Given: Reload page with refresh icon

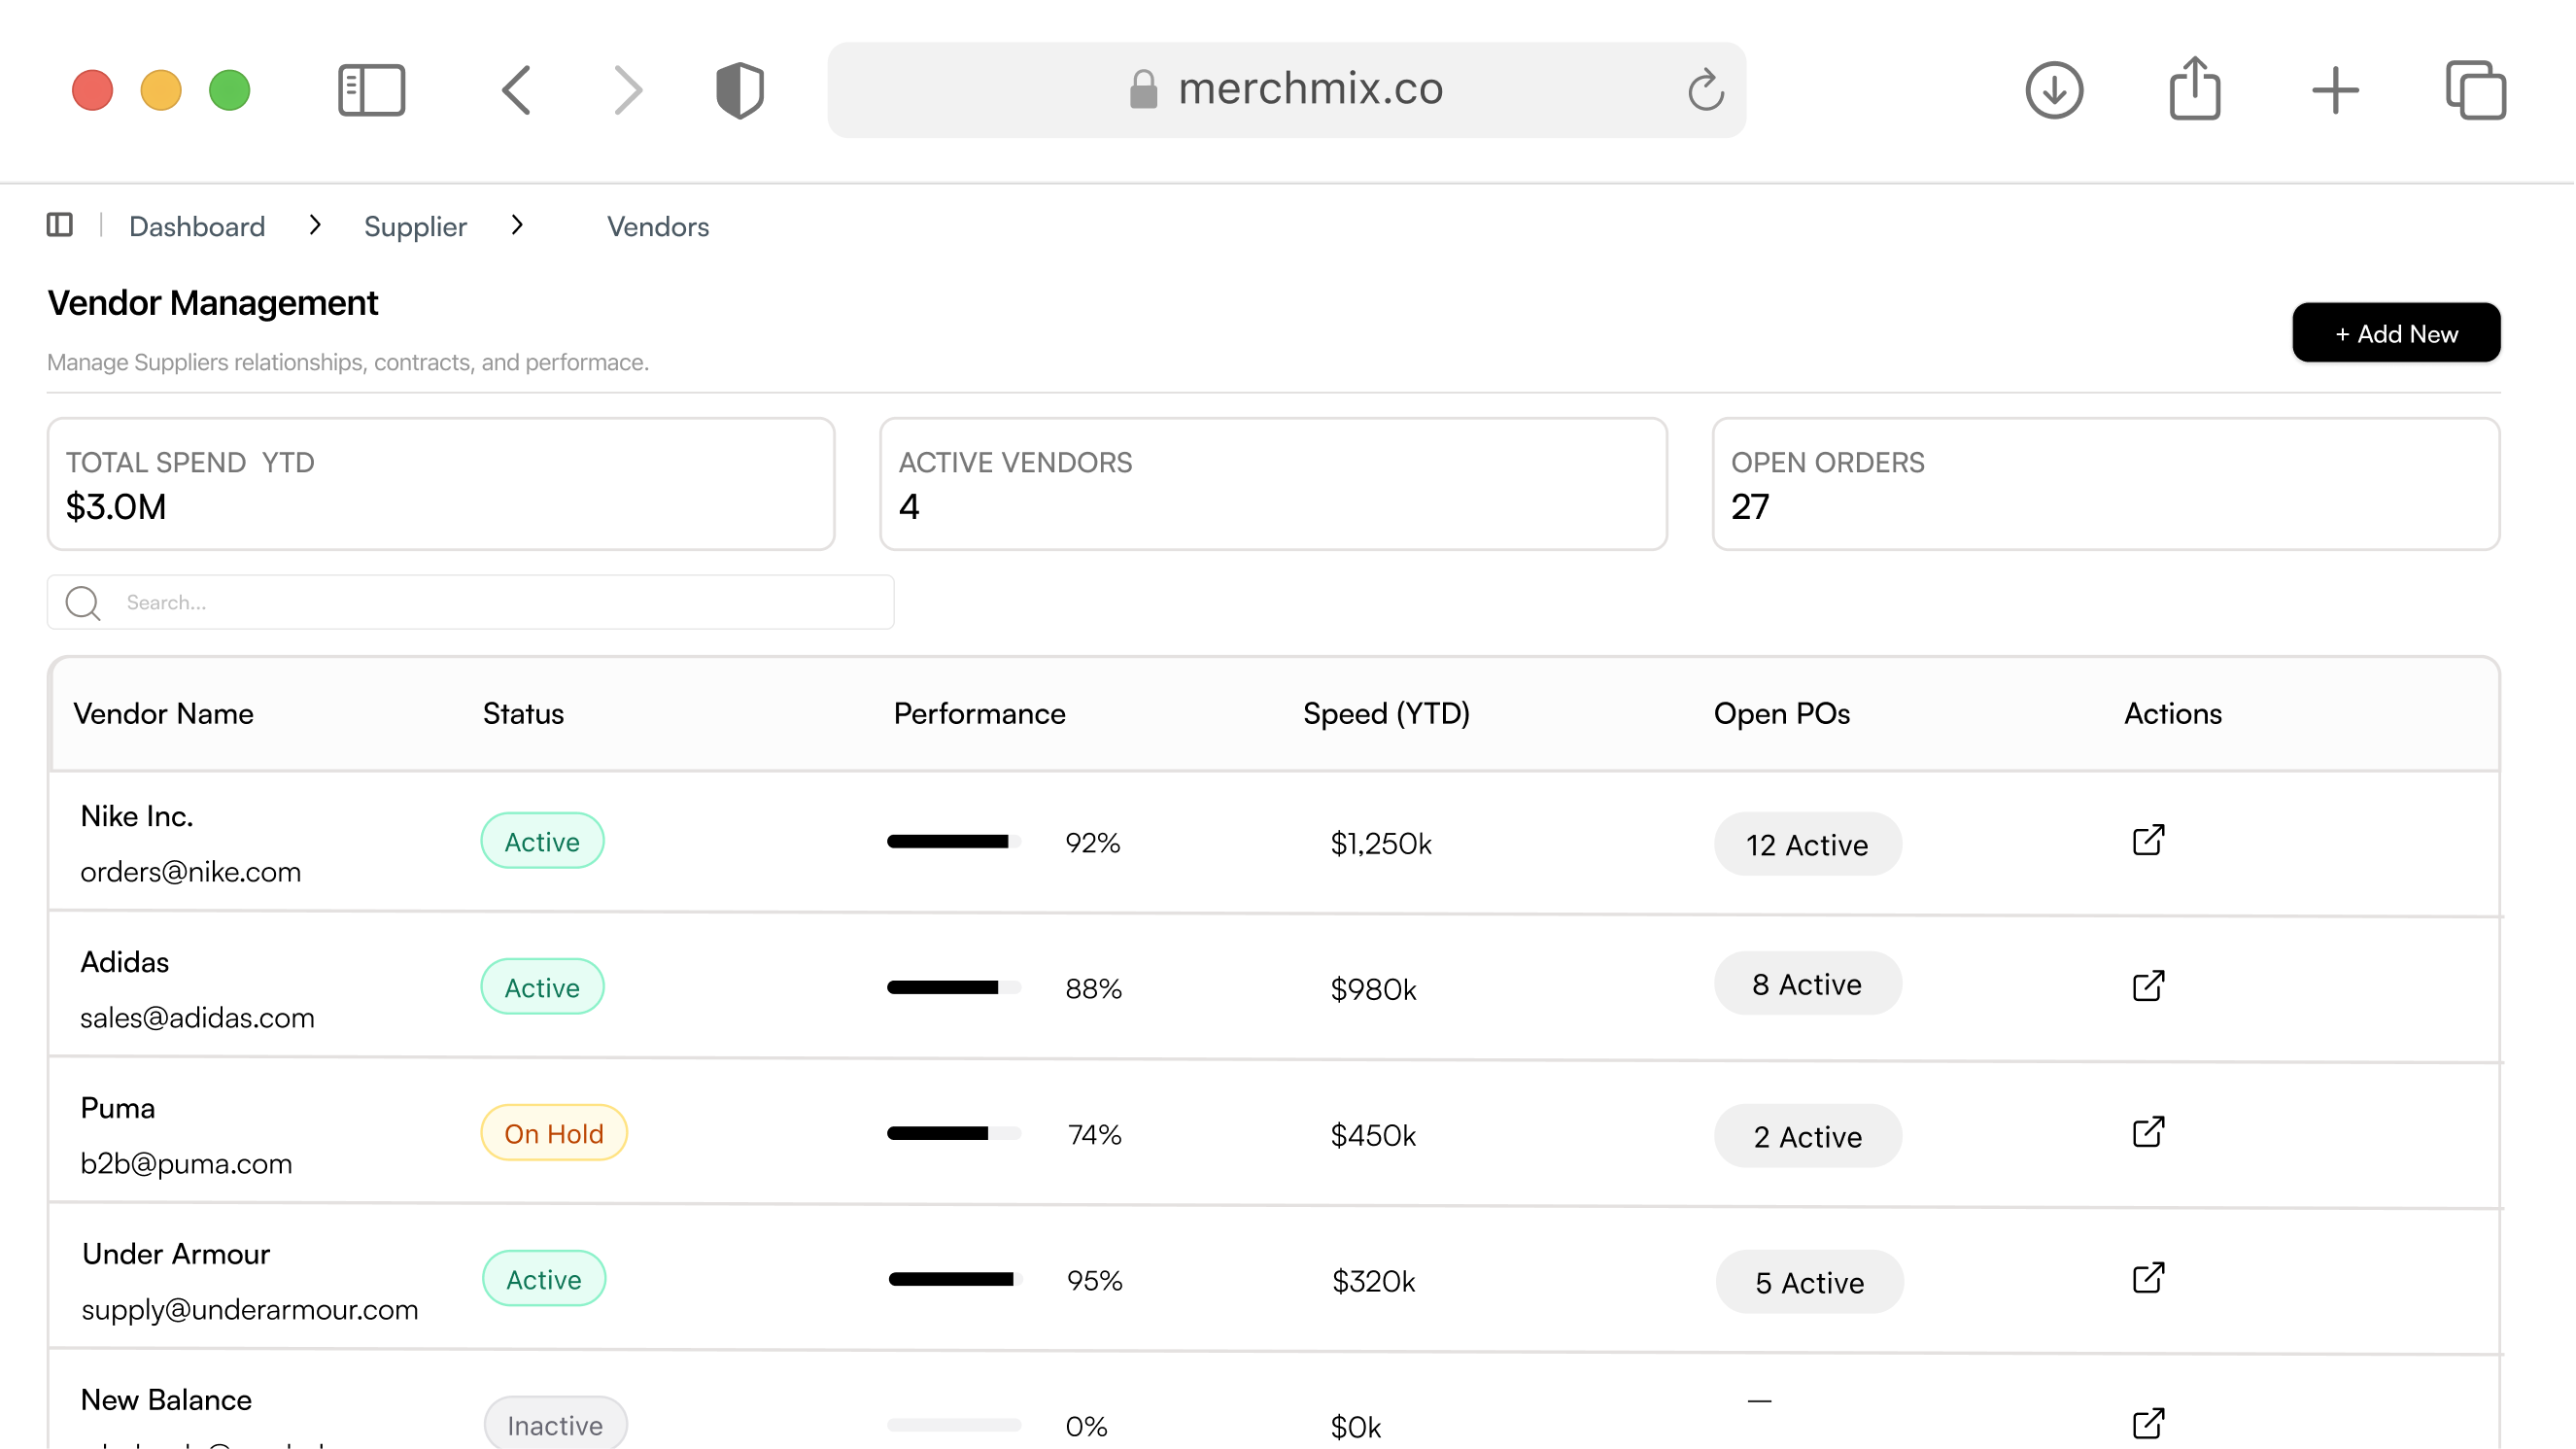Looking at the screenshot, I should point(1705,90).
